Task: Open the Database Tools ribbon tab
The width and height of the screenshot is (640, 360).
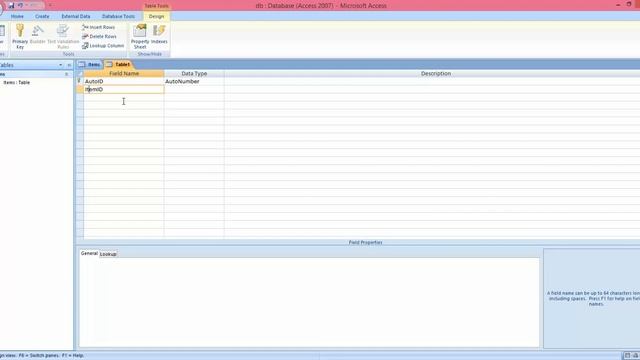Action: point(118,16)
